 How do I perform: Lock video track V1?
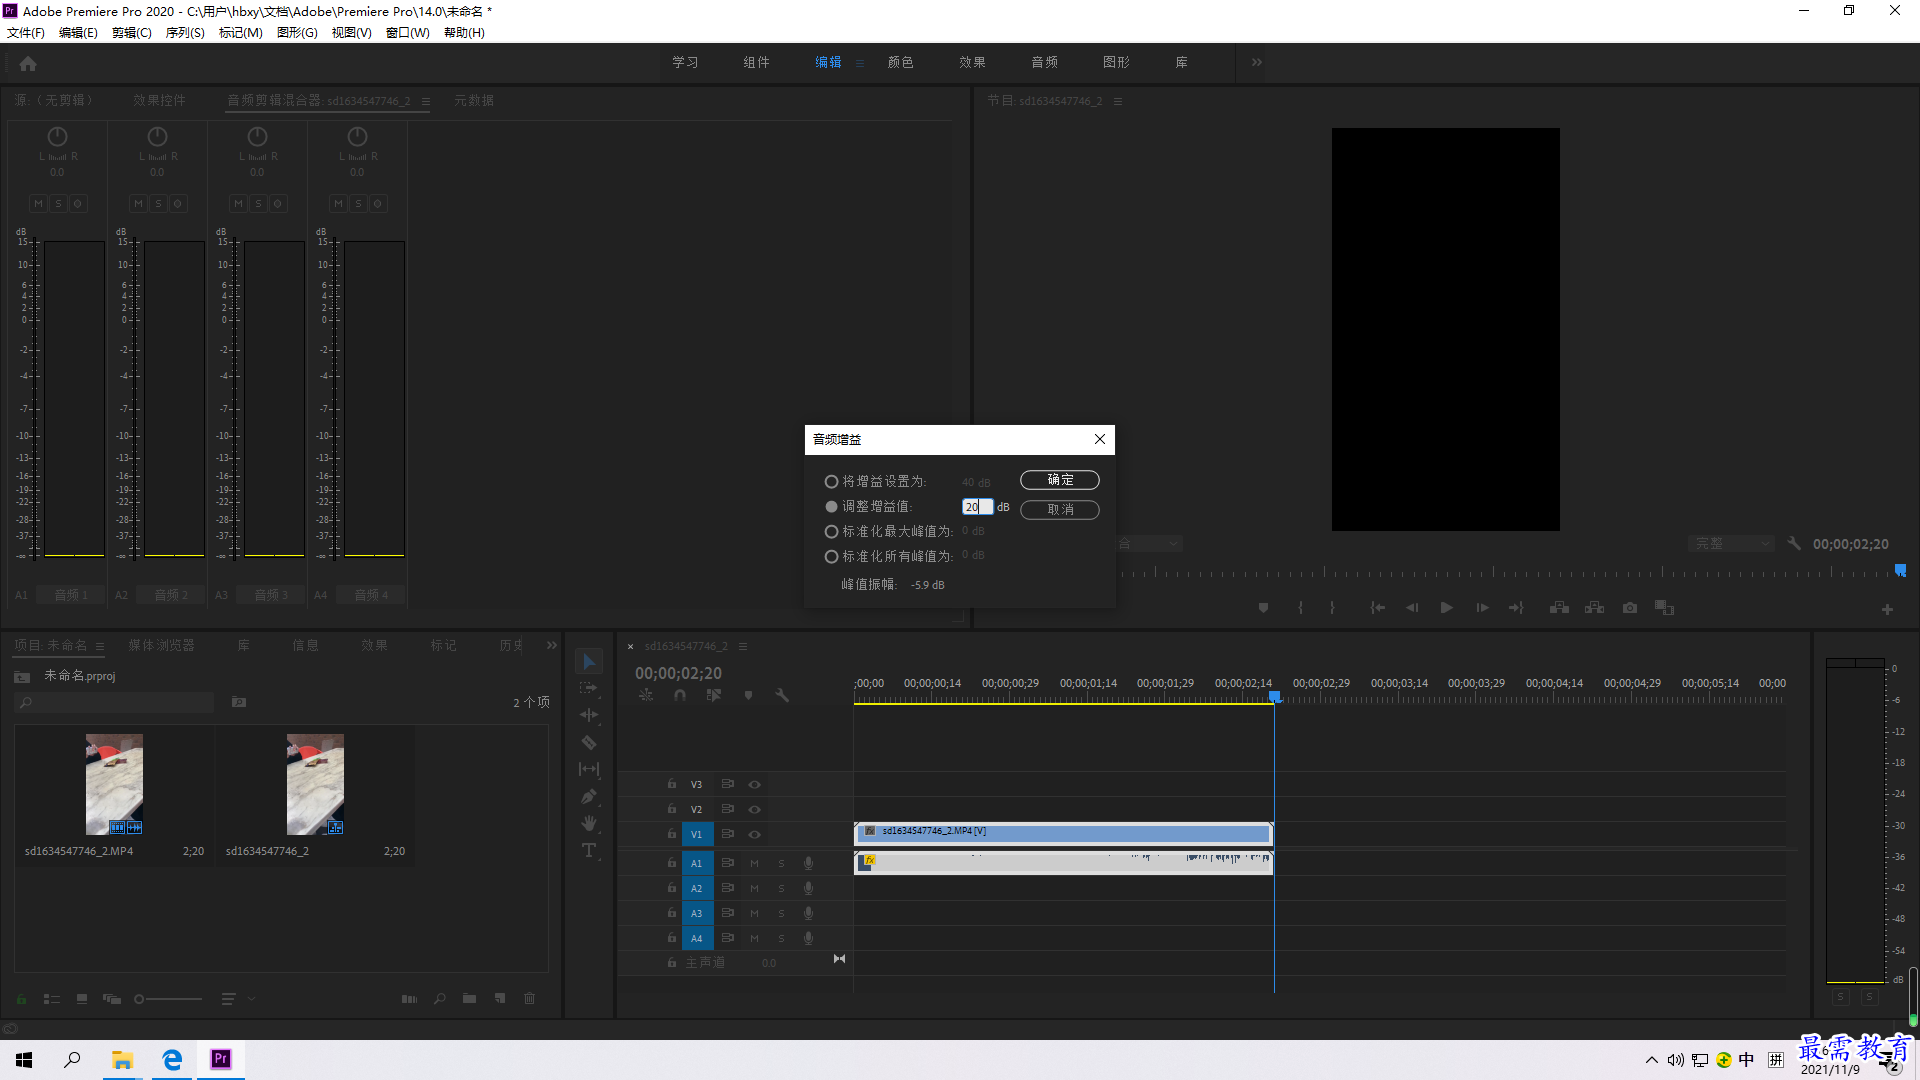pyautogui.click(x=672, y=834)
